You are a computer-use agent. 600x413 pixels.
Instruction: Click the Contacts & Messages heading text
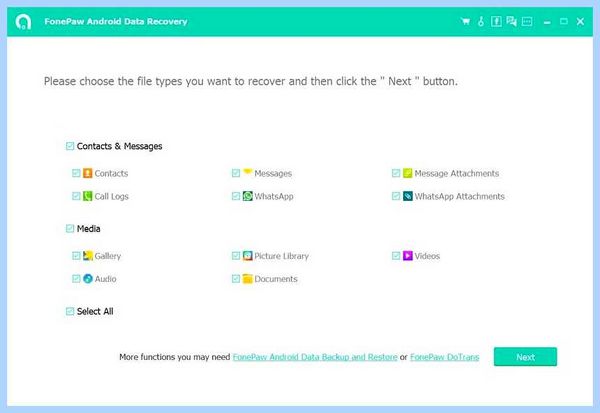pyautogui.click(x=119, y=146)
